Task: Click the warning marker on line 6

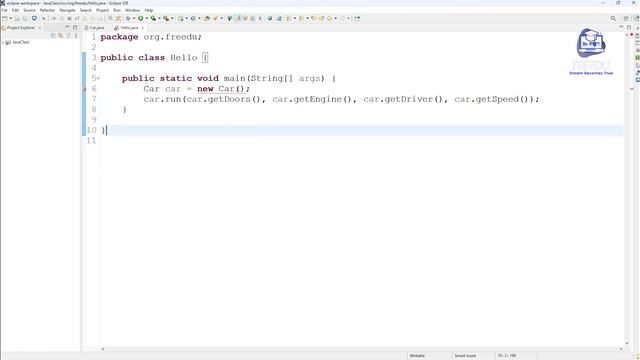Action: pyautogui.click(x=84, y=89)
